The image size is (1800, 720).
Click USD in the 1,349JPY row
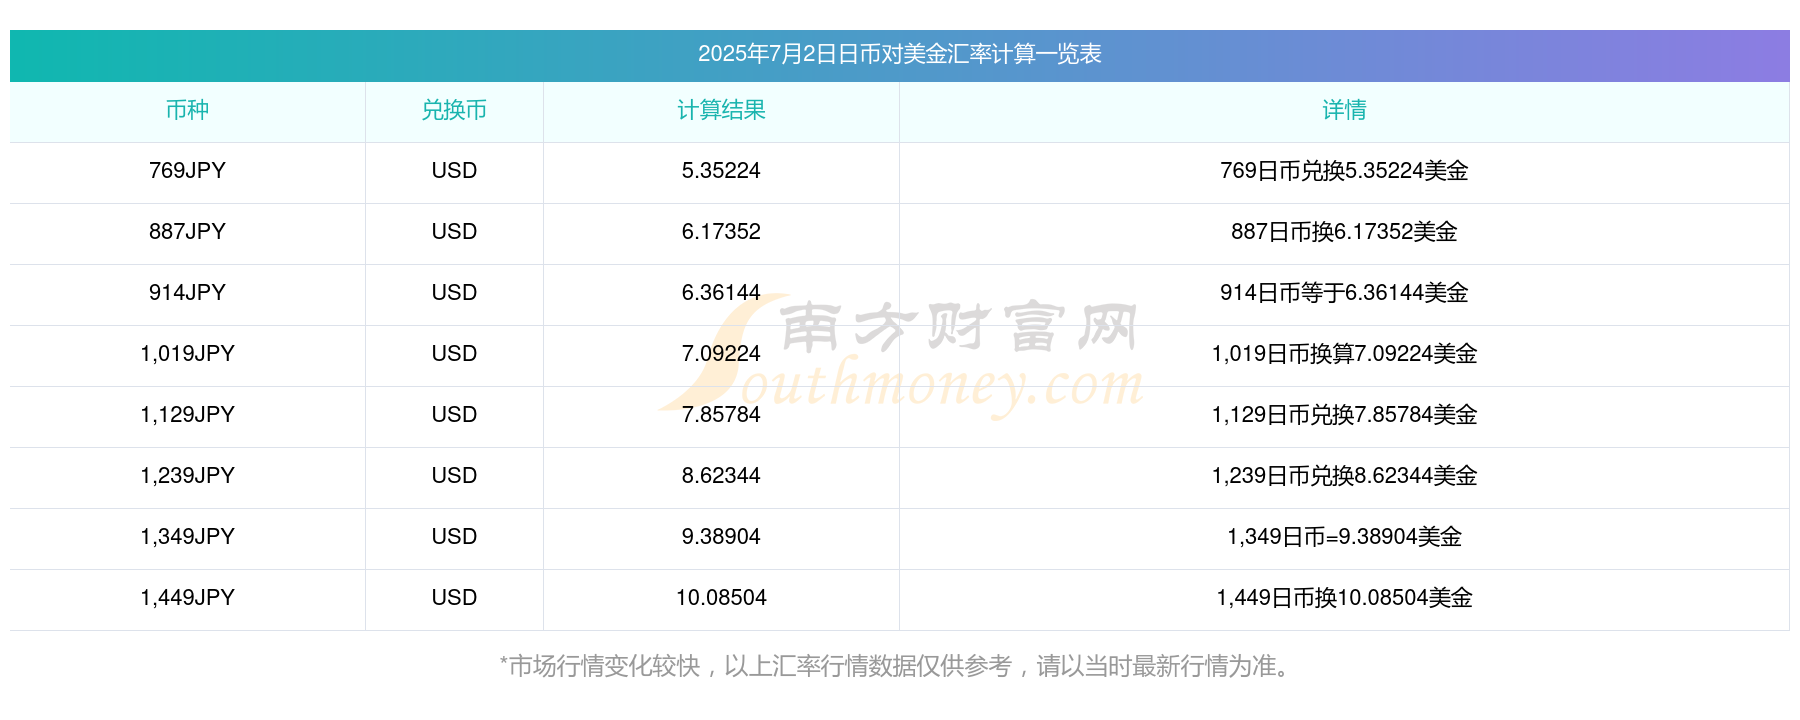(454, 537)
